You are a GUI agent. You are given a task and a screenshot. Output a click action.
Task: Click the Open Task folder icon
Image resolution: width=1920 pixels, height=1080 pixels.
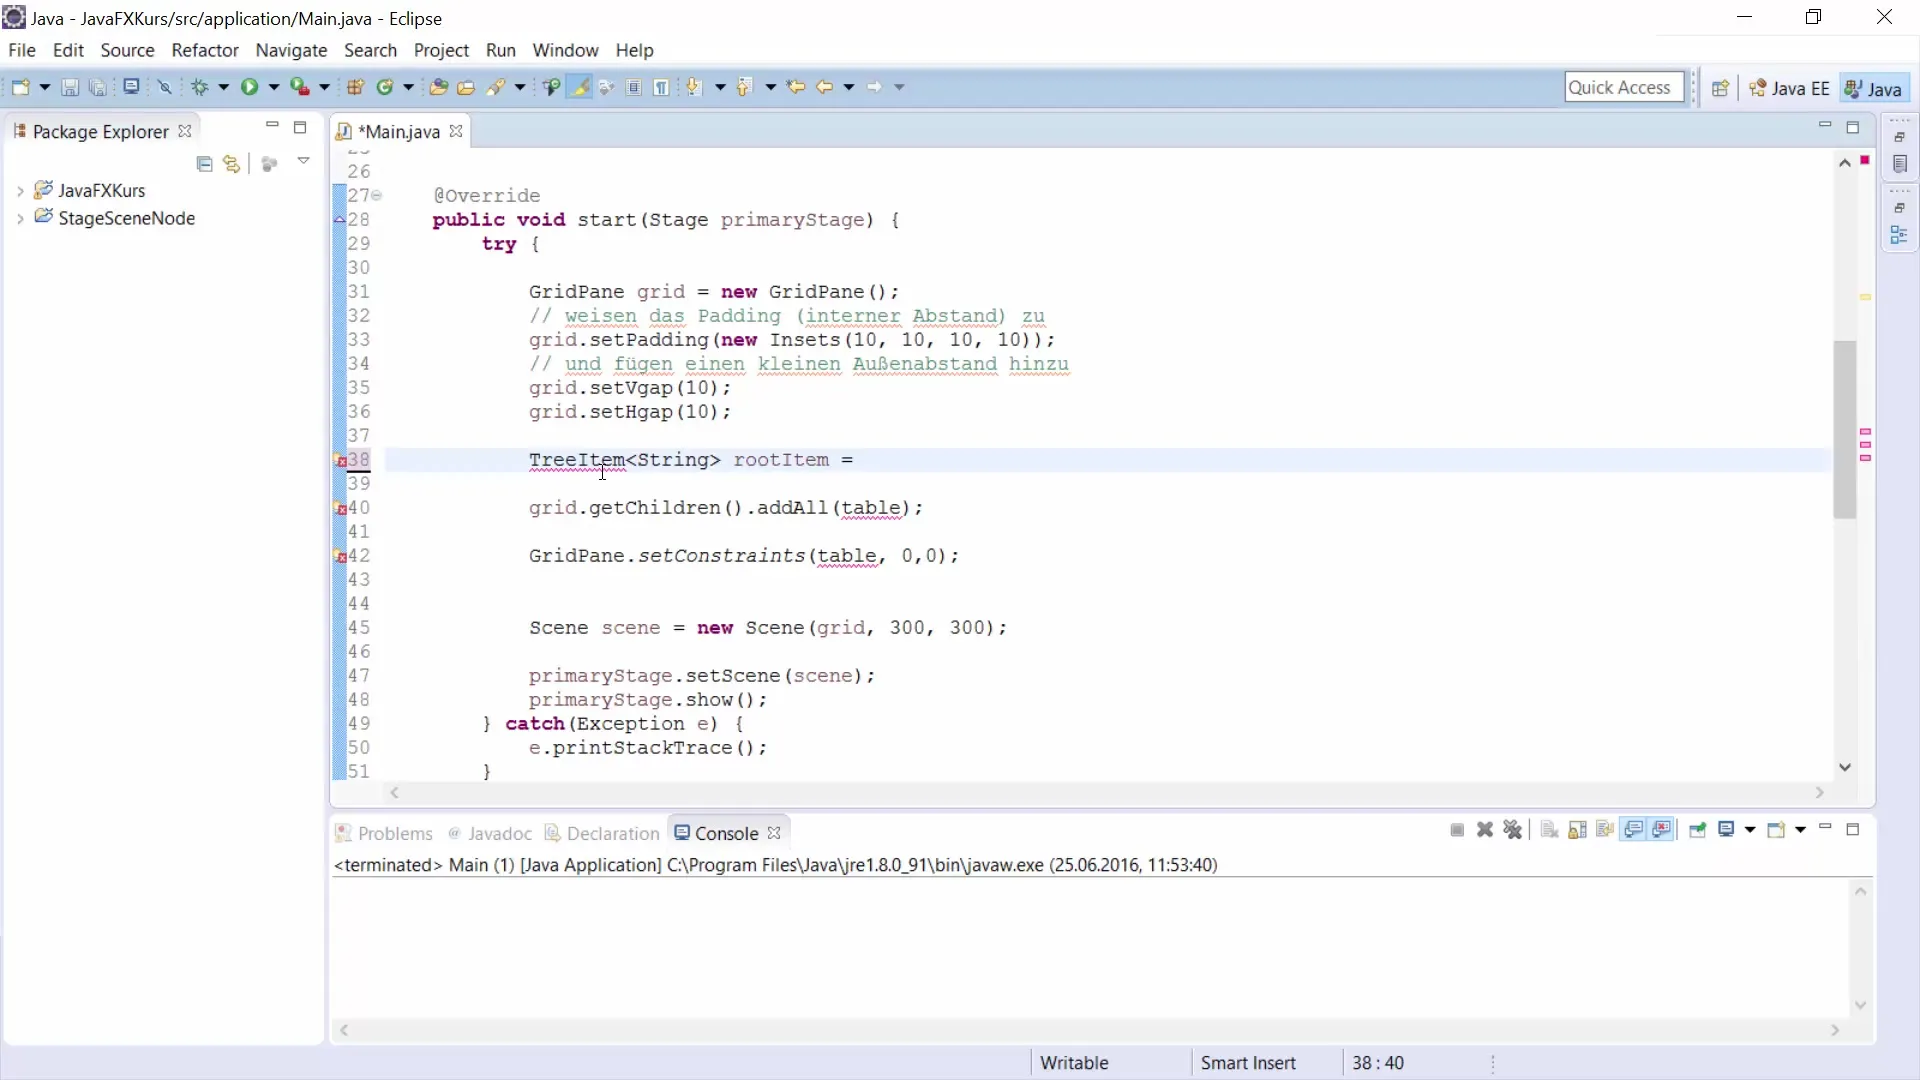click(x=466, y=87)
